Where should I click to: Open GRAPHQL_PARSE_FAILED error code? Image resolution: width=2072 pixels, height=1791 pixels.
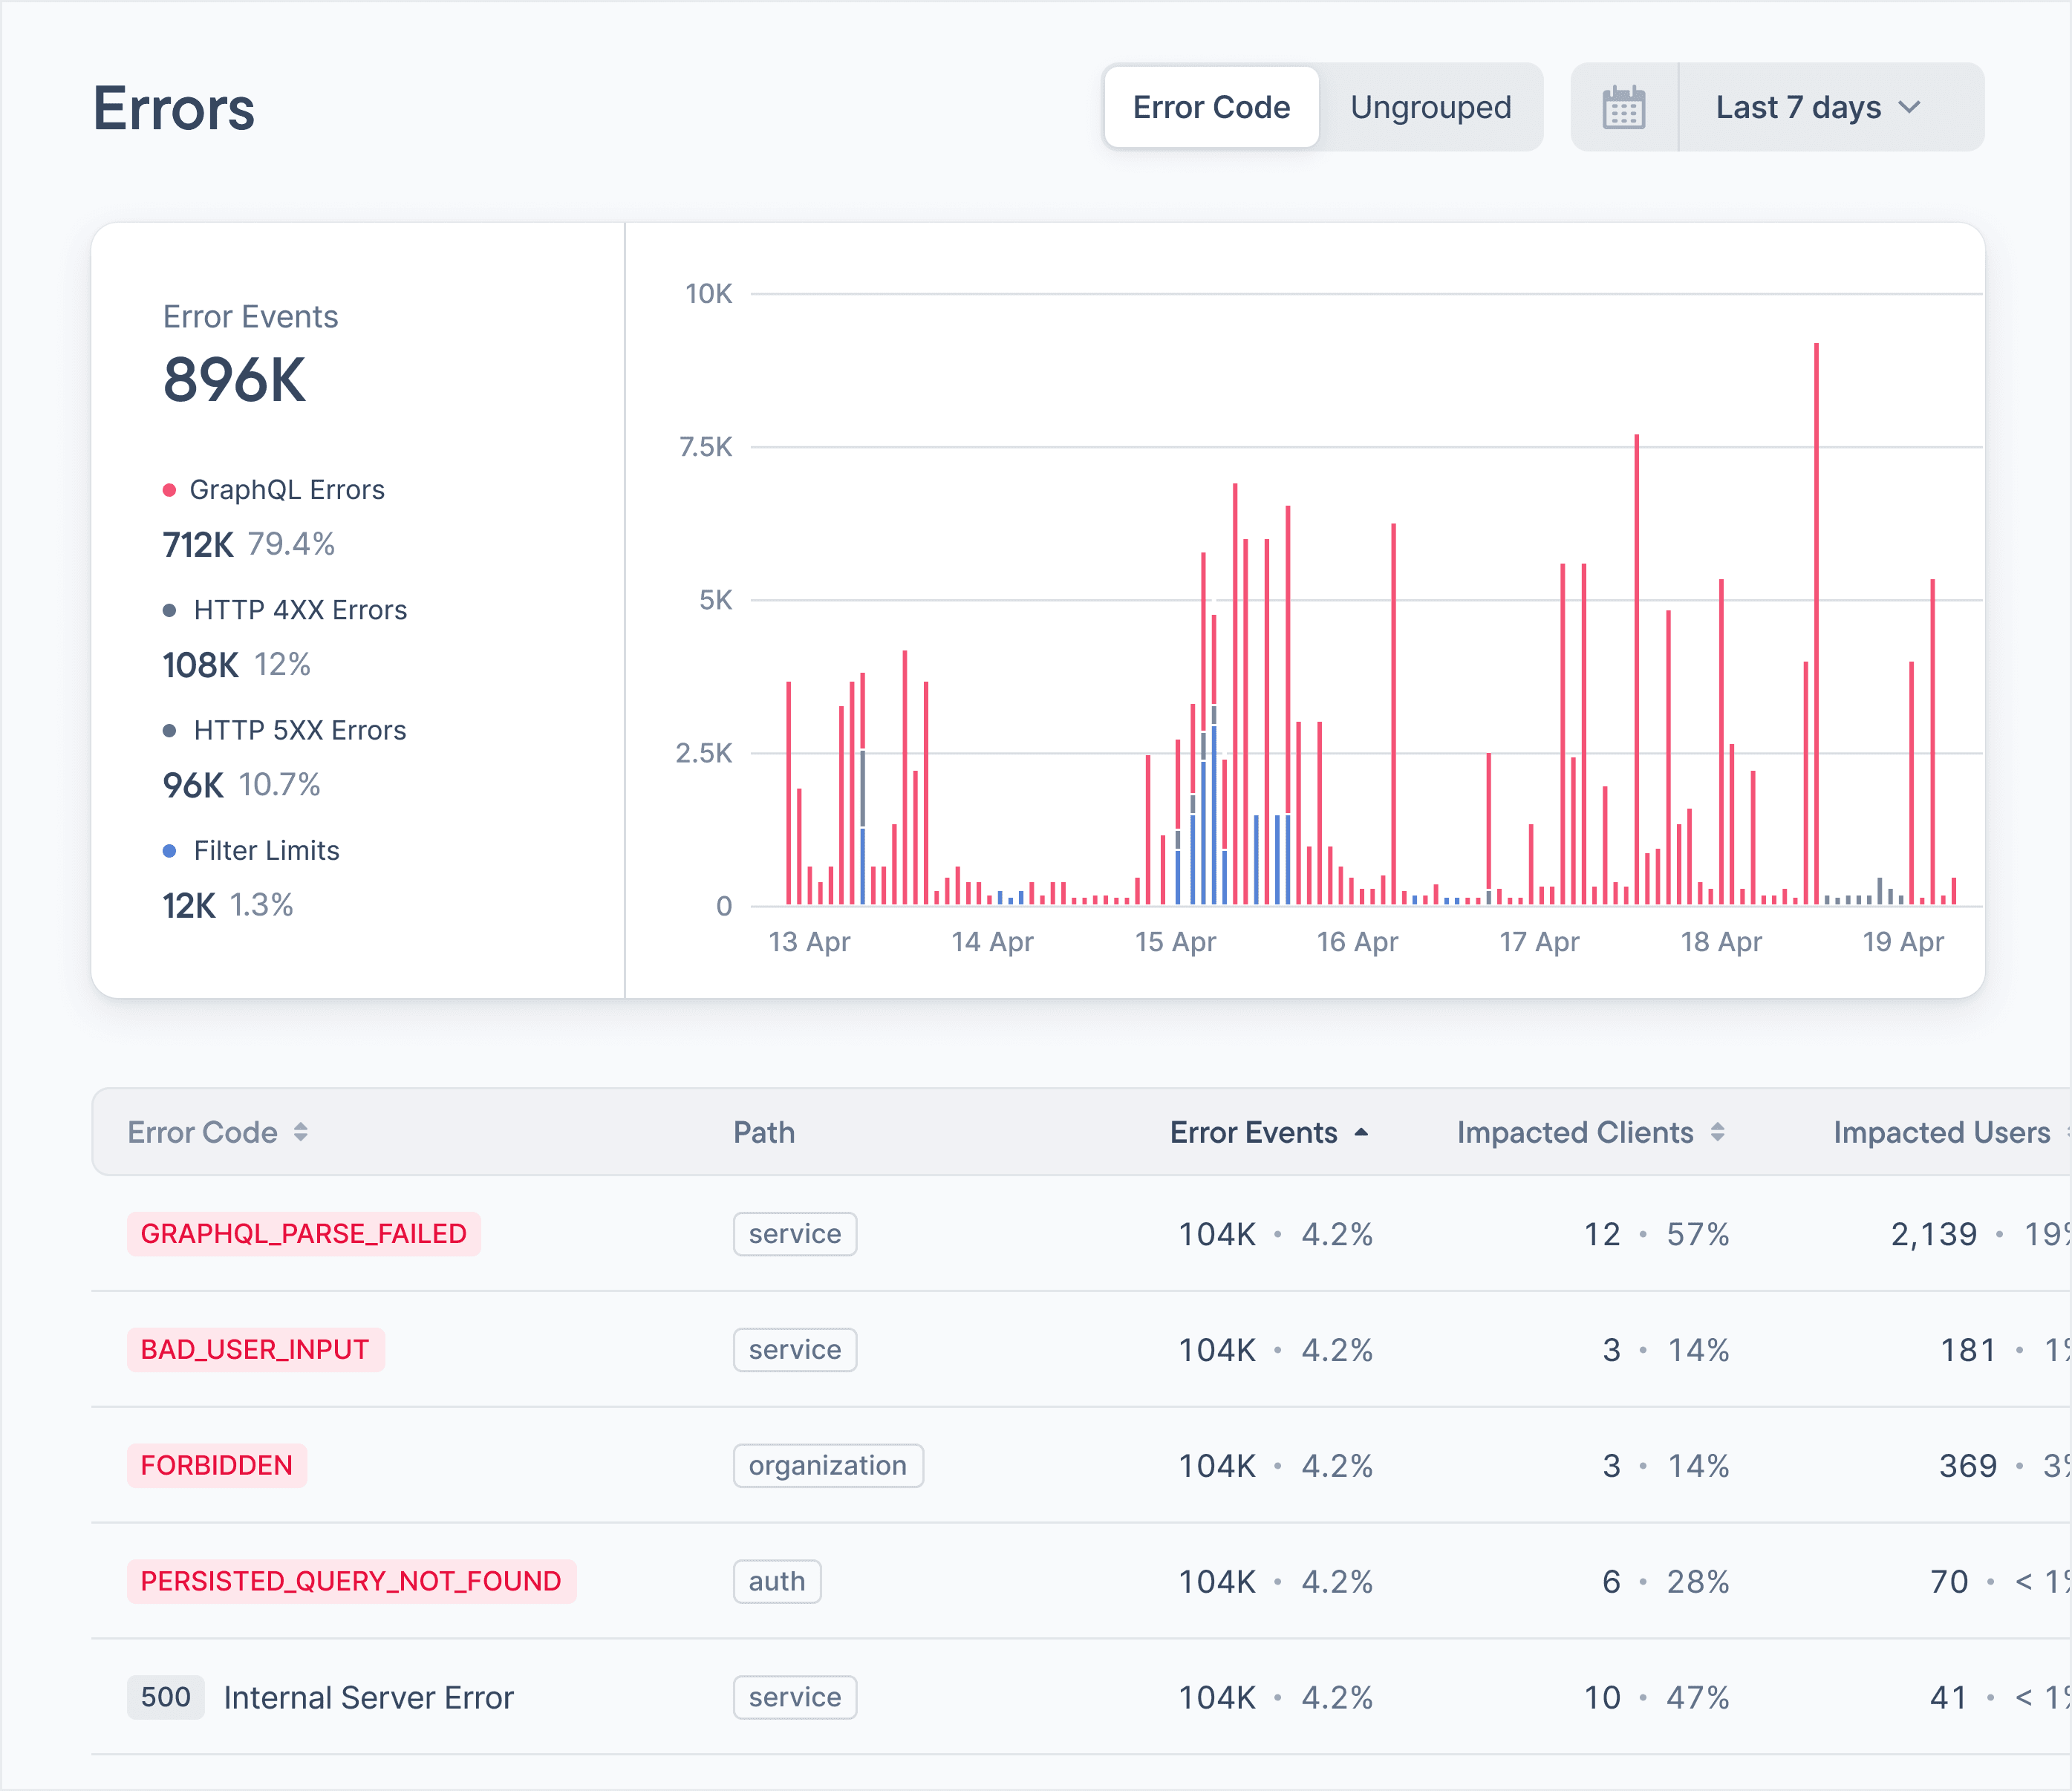pos(303,1233)
